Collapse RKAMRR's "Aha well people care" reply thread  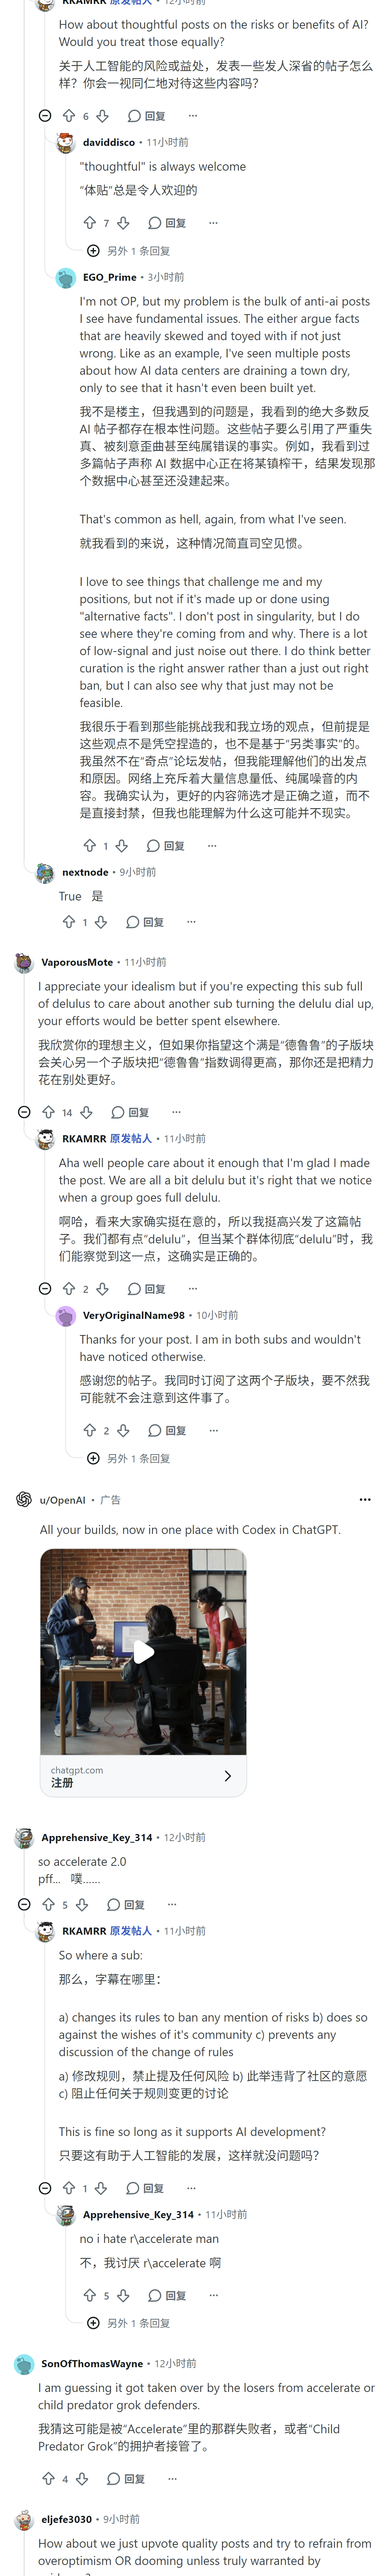tap(45, 1288)
